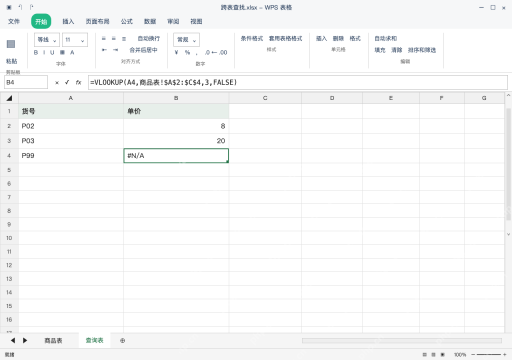The image size is (512, 360).
Task: Select cell A4 containing P99
Action: pos(71,156)
